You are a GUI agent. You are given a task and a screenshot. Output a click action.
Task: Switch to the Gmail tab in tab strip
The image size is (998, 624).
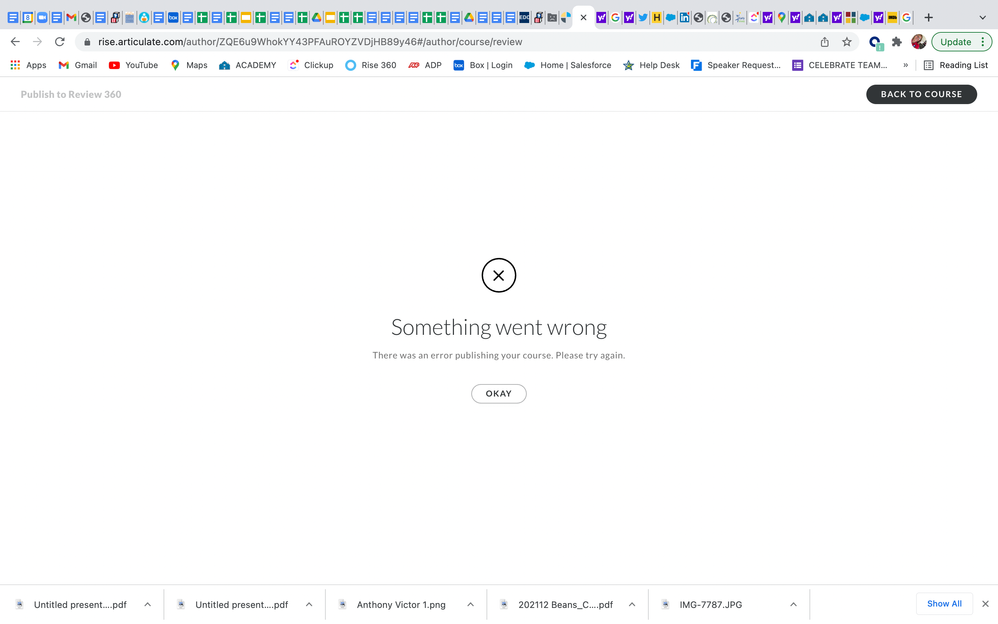[71, 18]
